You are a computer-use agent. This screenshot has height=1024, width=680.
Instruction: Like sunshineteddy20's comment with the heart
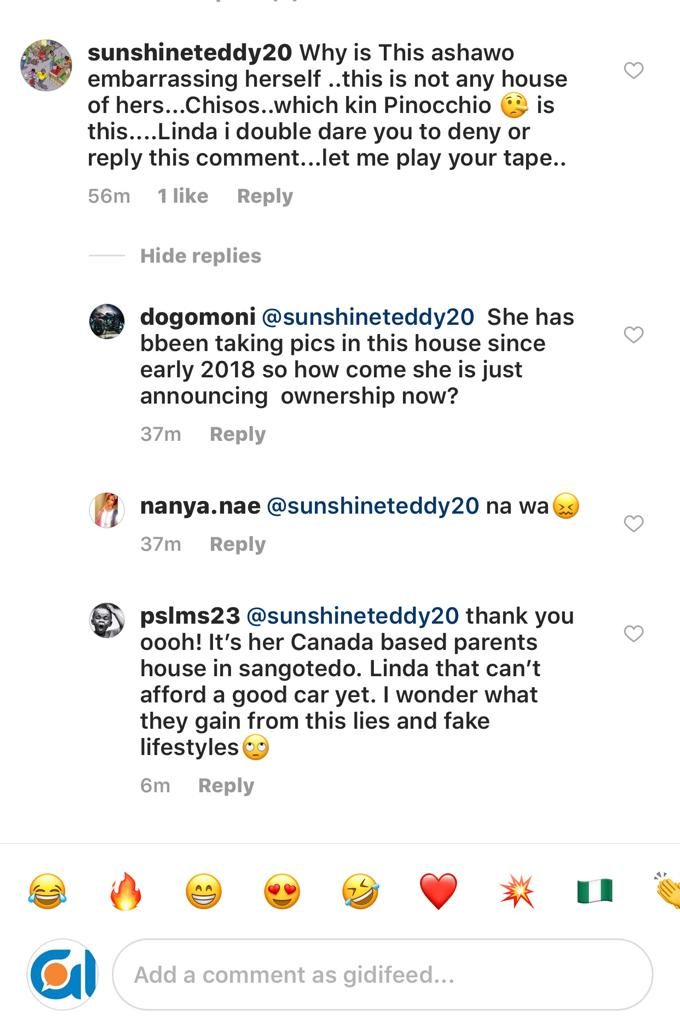pyautogui.click(x=633, y=70)
